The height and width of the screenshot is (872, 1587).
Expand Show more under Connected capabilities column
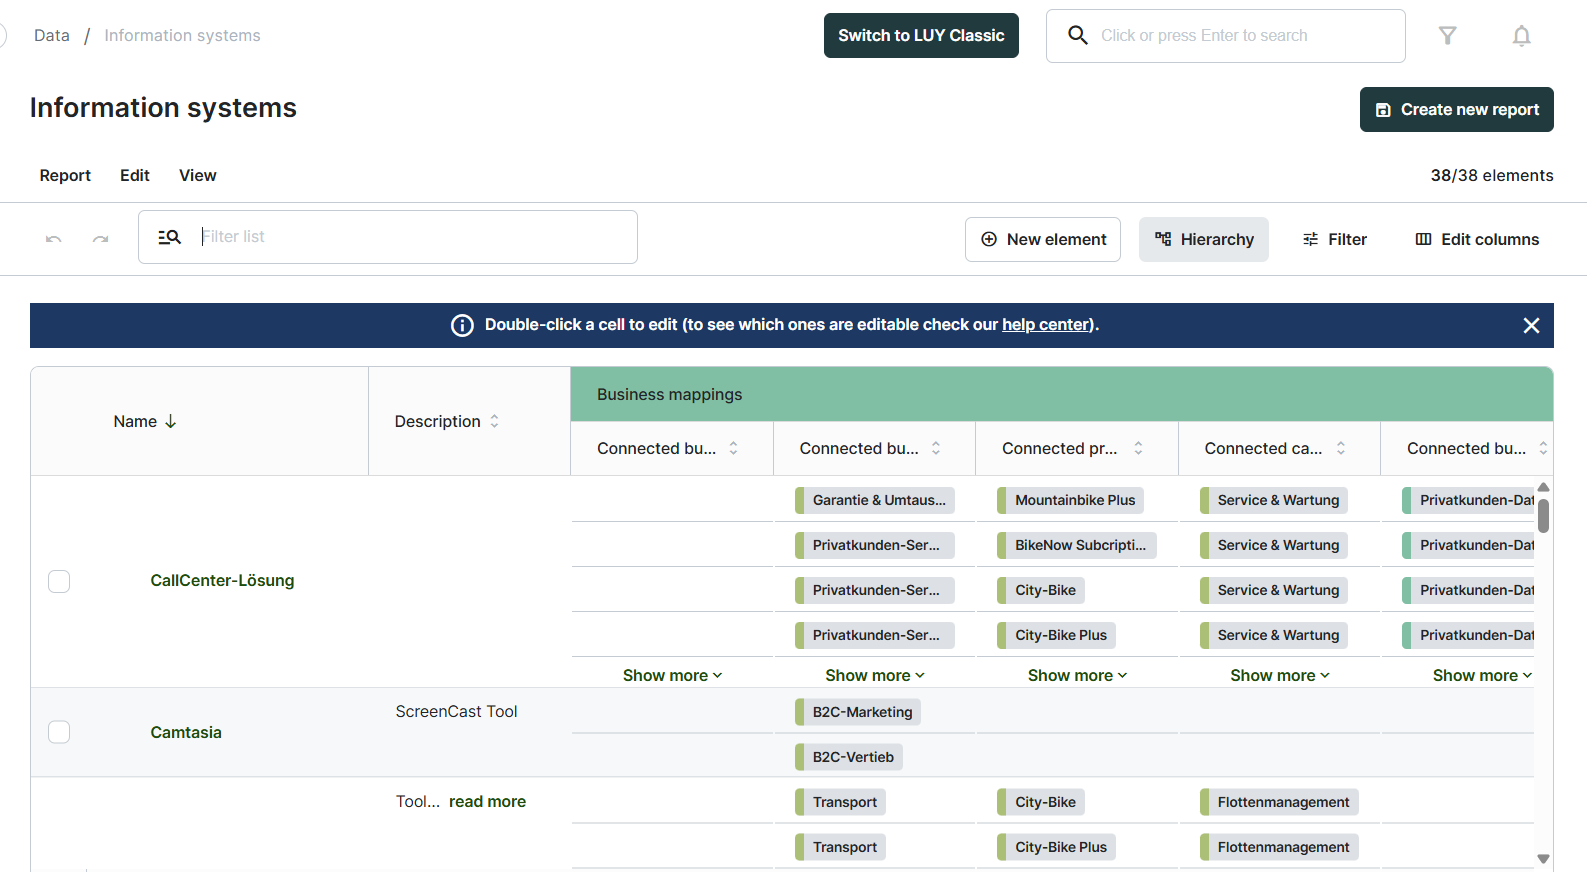[x=1279, y=676]
